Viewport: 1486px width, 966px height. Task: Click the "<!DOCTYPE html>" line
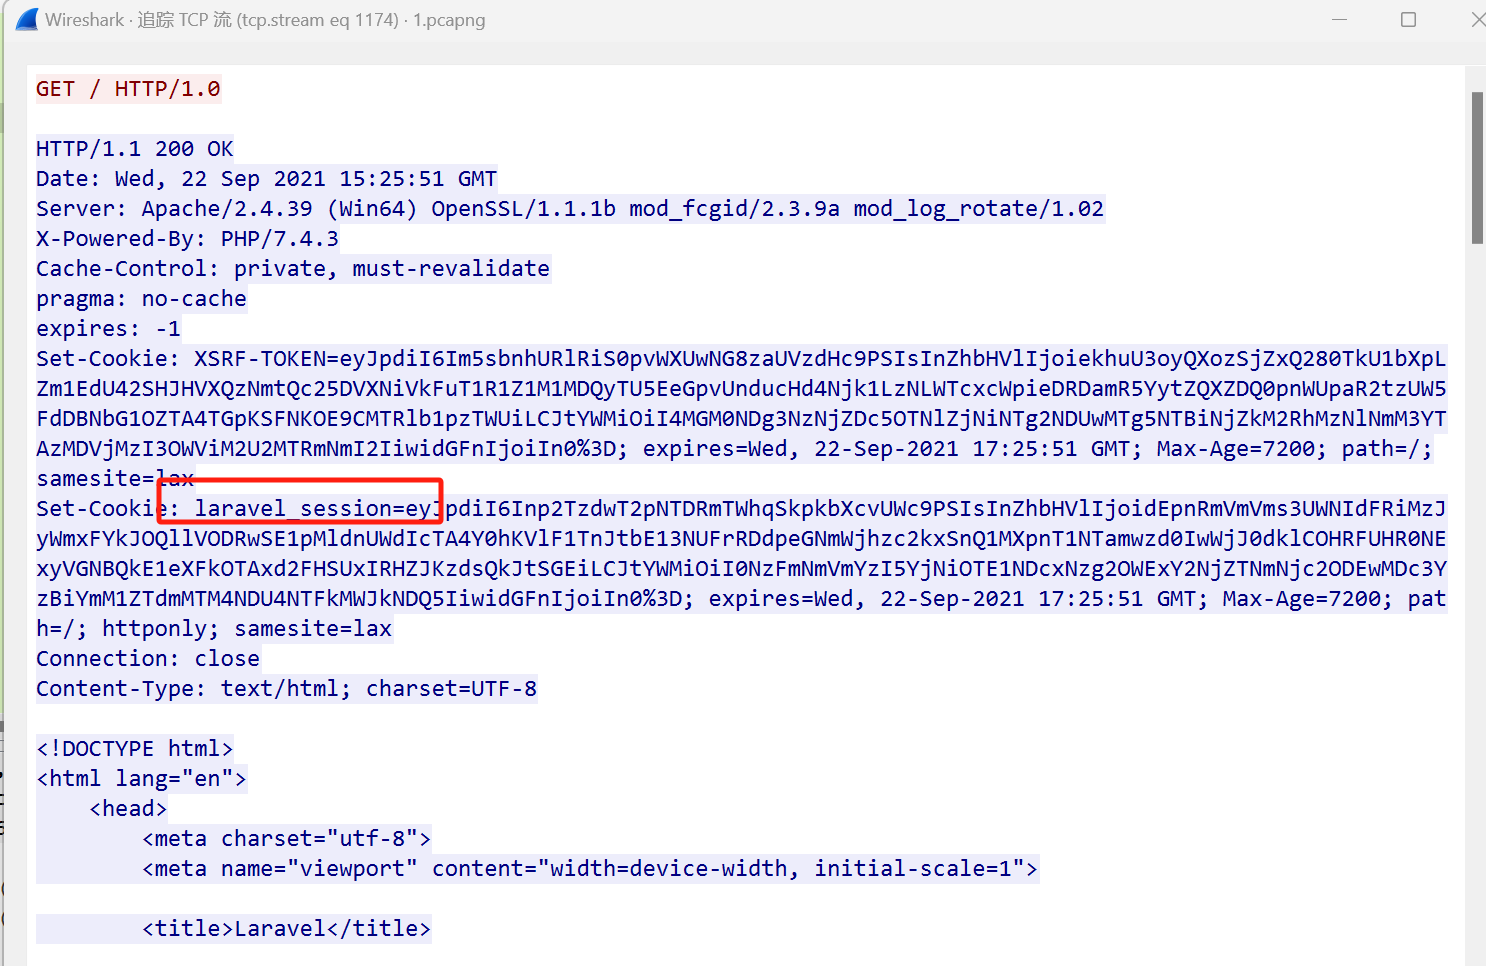tap(135, 749)
